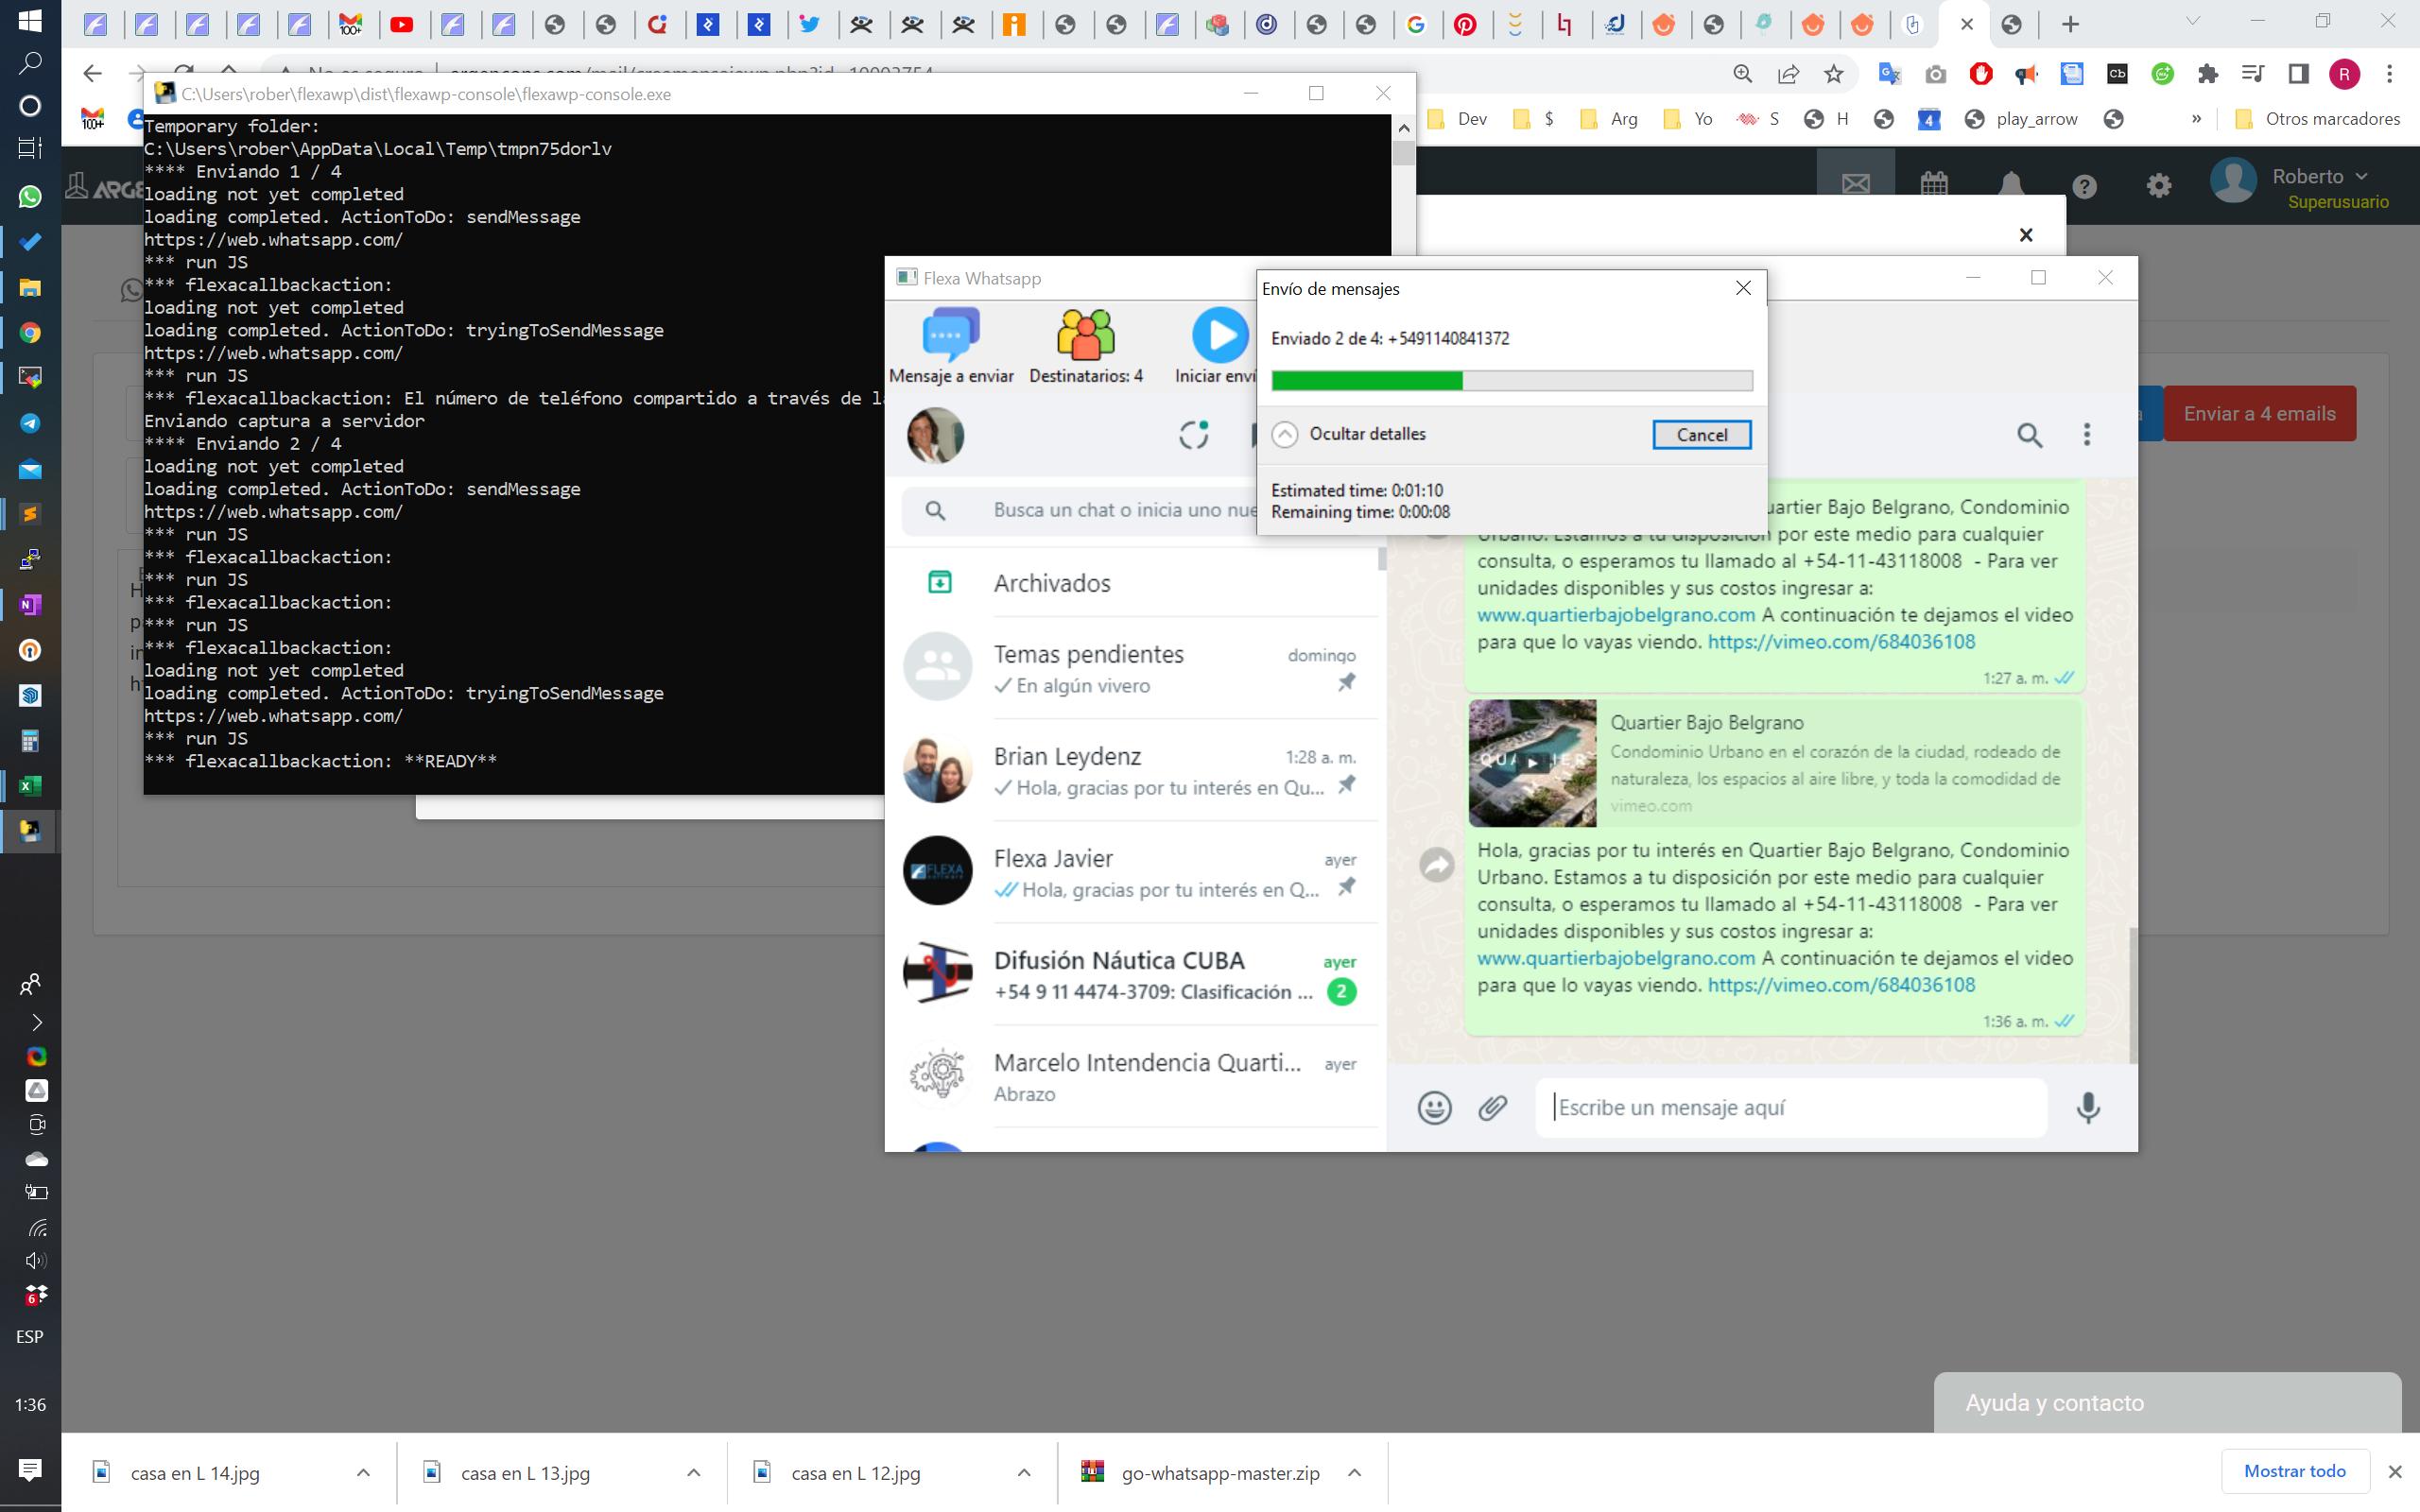Click the Enviar a 4 emails button
The image size is (2420, 1512).
[x=2259, y=414]
